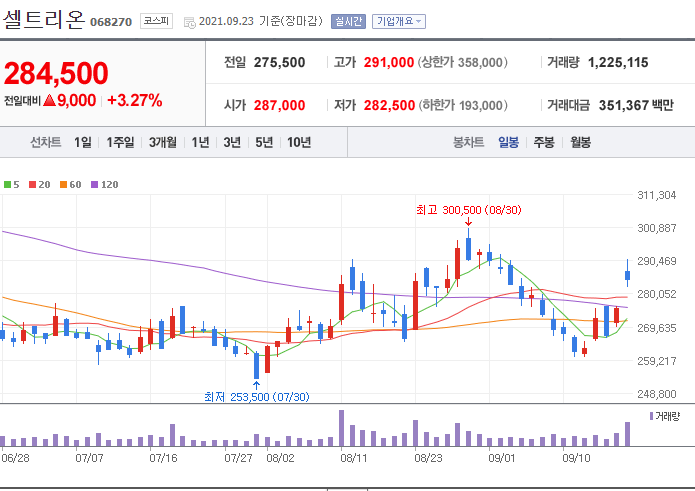Screen dimensions: 695x491
Task: Switch to 주봉 weekly candle chart
Action: 544,142
